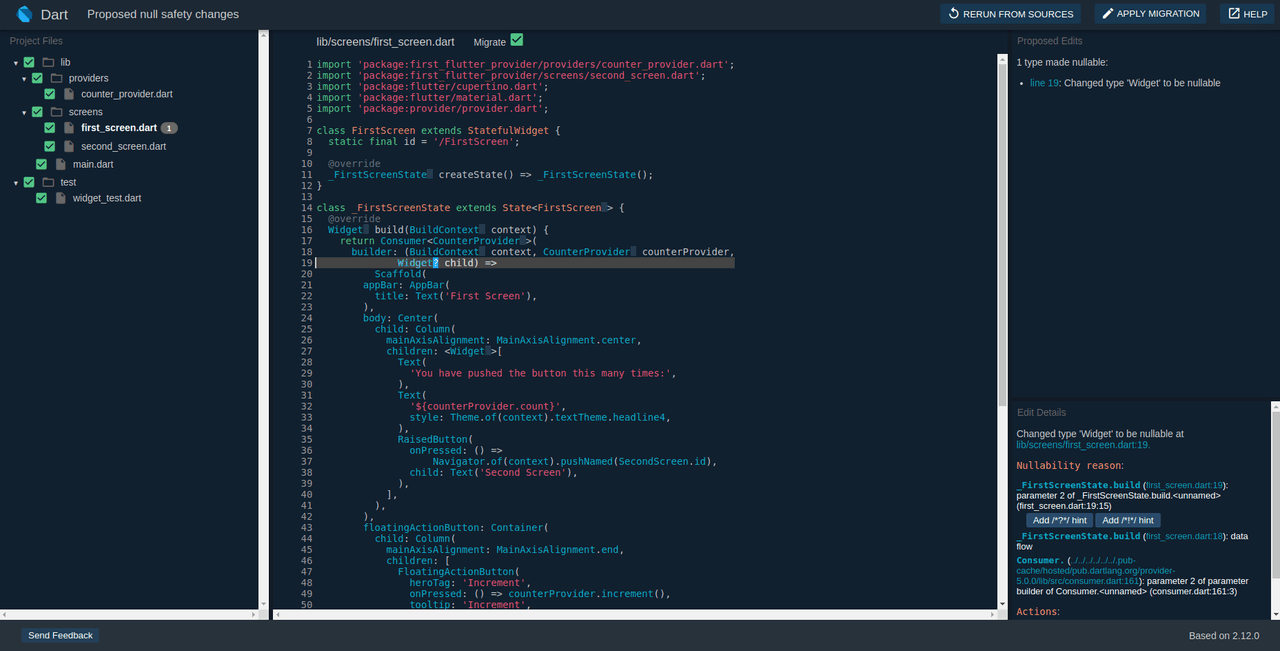Click the Apply Migration button
The width and height of the screenshot is (1280, 651).
pos(1150,14)
